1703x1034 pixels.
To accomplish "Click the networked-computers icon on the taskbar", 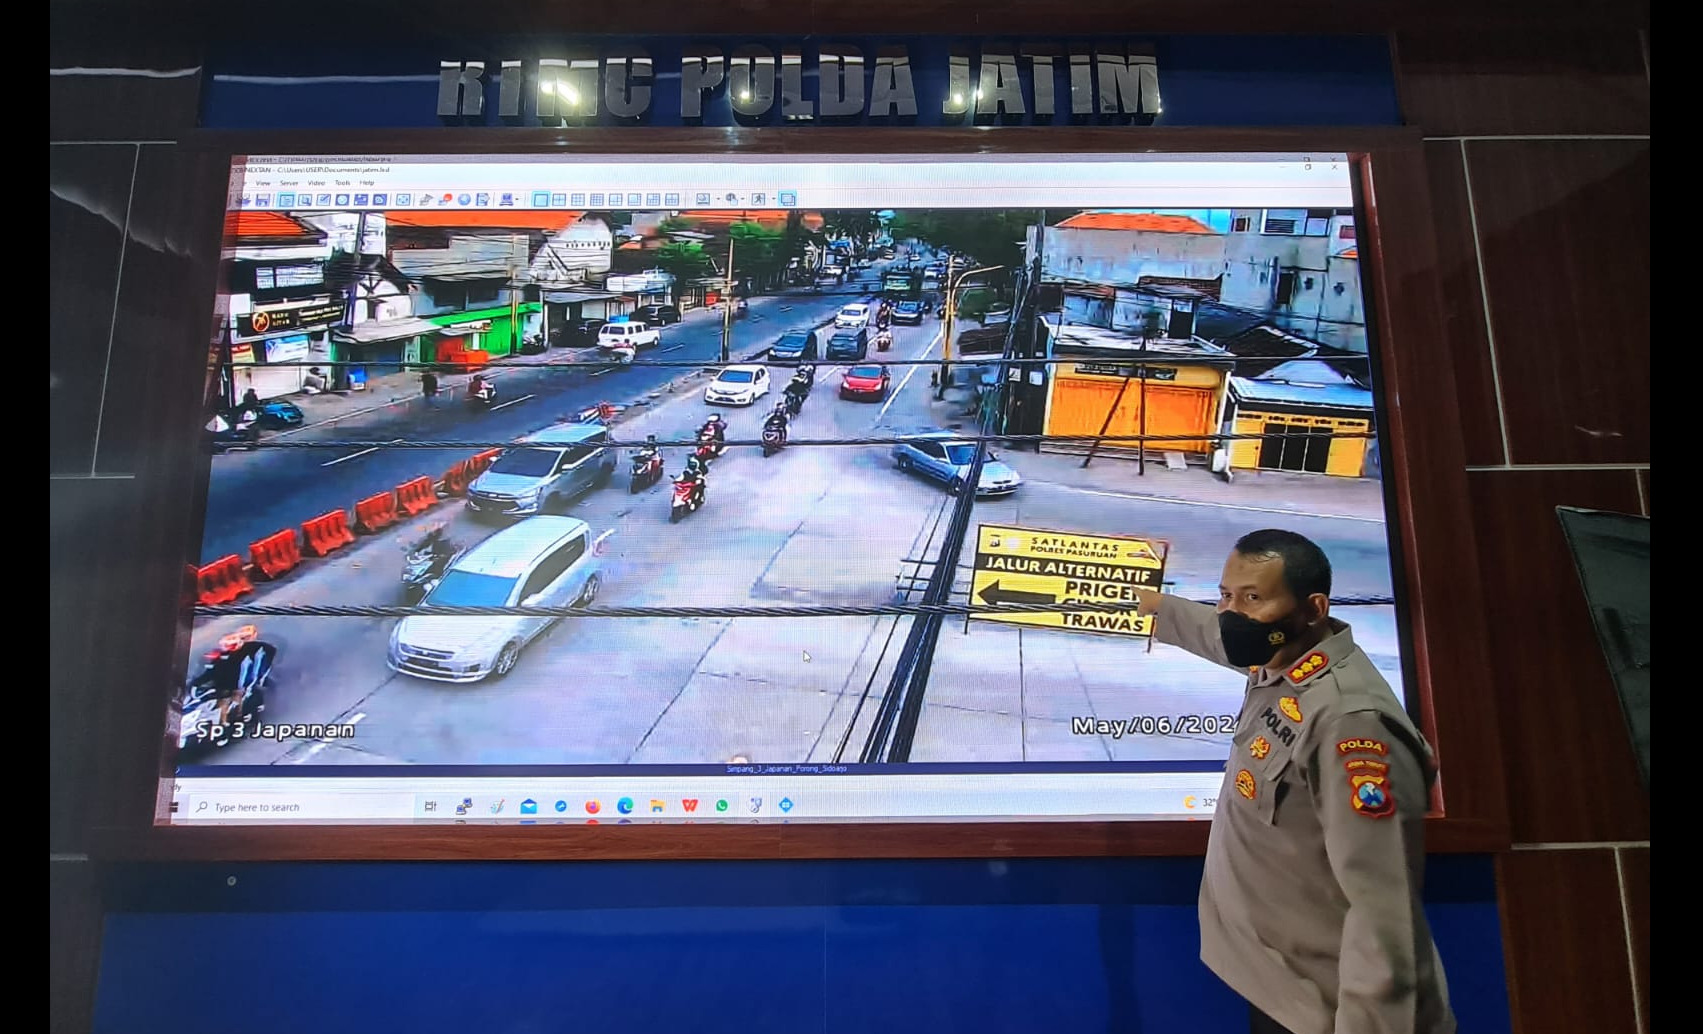I will click(464, 806).
